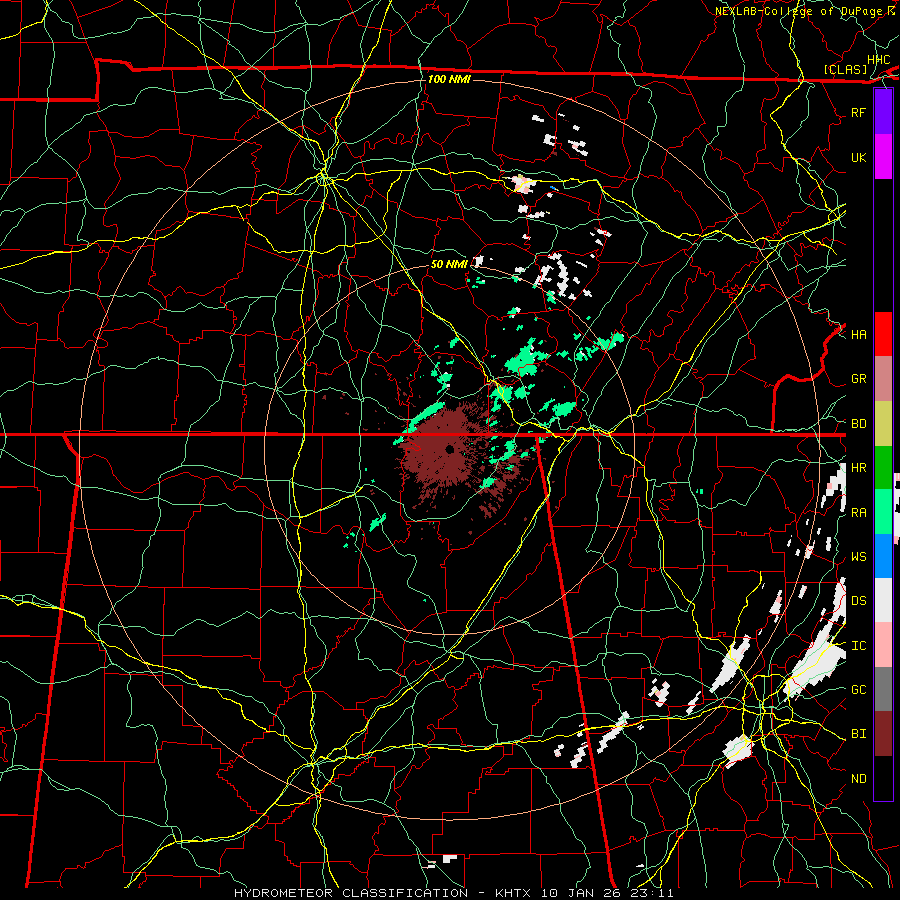This screenshot has height=900, width=900.
Task: Click the HA red legend swatch
Action: coord(883,334)
